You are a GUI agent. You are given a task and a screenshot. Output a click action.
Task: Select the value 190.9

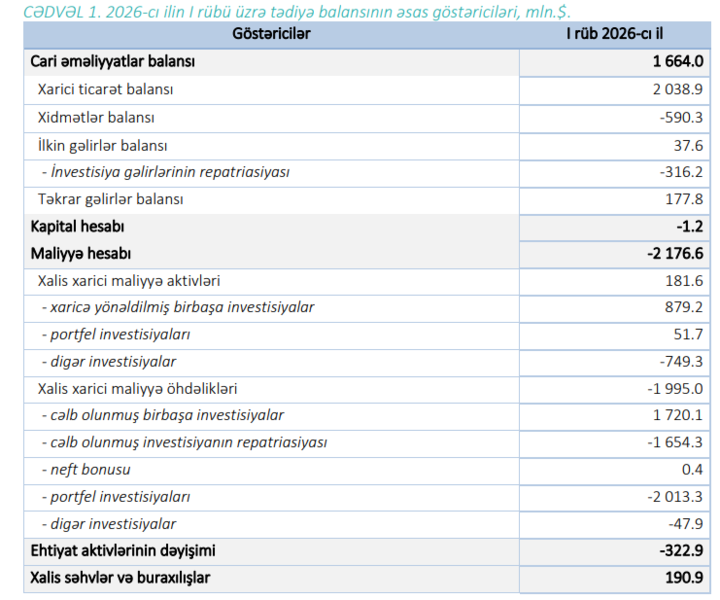(684, 578)
